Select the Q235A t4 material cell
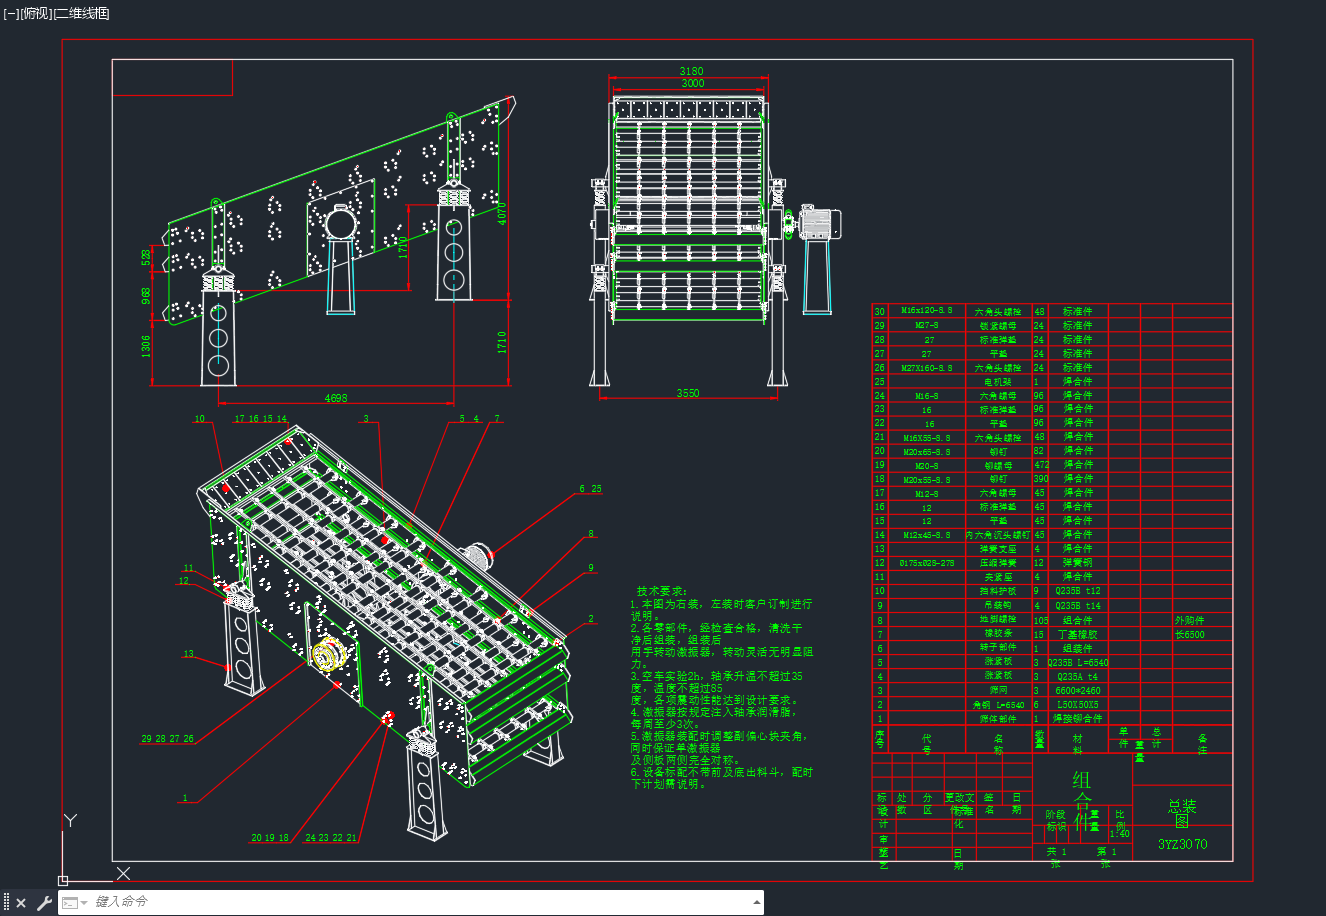Screen dimensions: 1326x916 [x=1077, y=676]
